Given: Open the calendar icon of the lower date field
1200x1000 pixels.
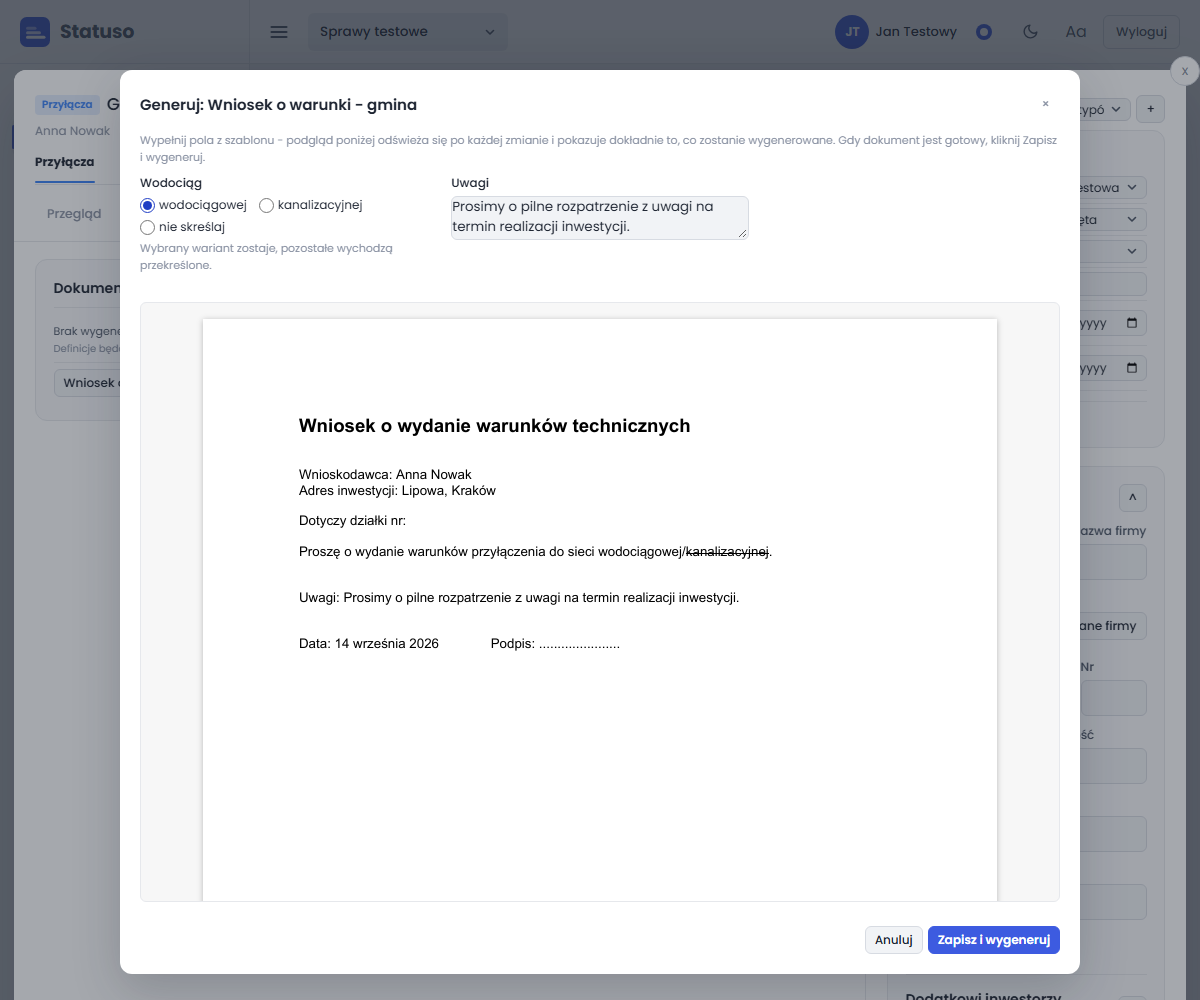Looking at the screenshot, I should click(1132, 368).
